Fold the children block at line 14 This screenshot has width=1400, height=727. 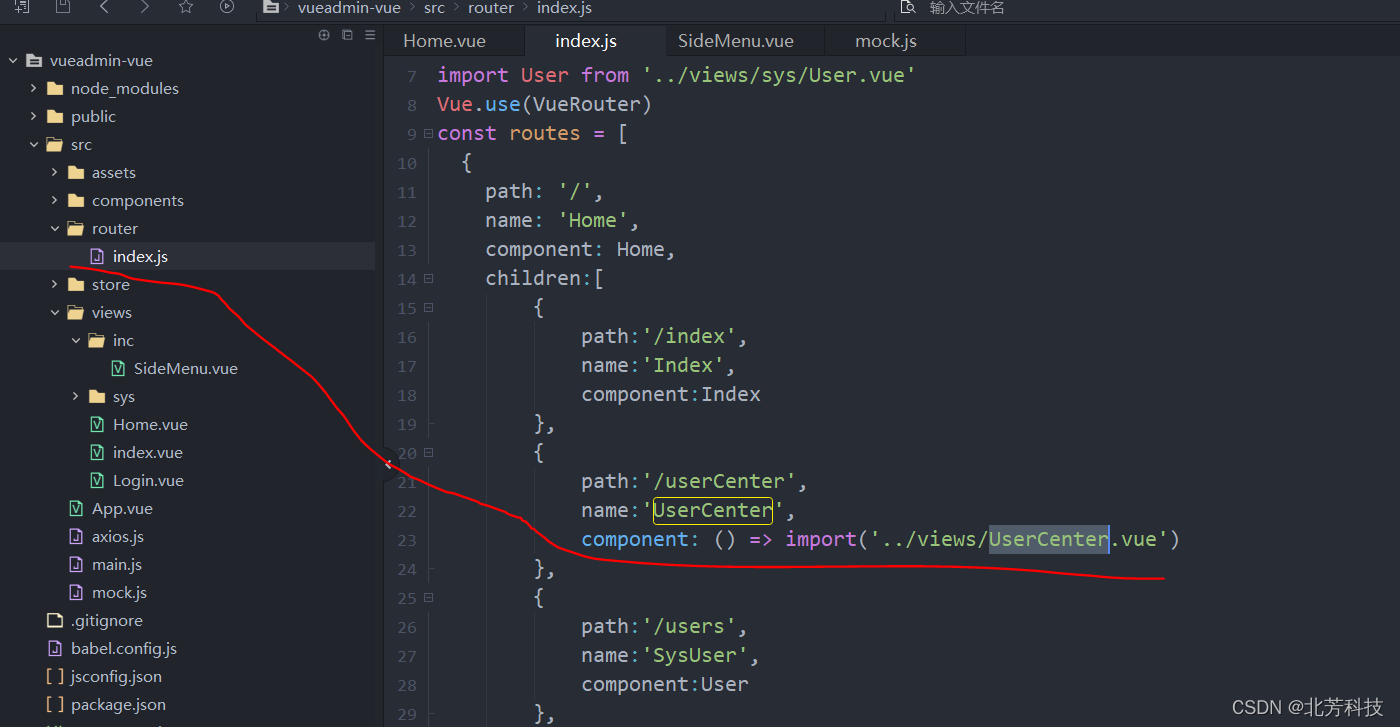428,279
